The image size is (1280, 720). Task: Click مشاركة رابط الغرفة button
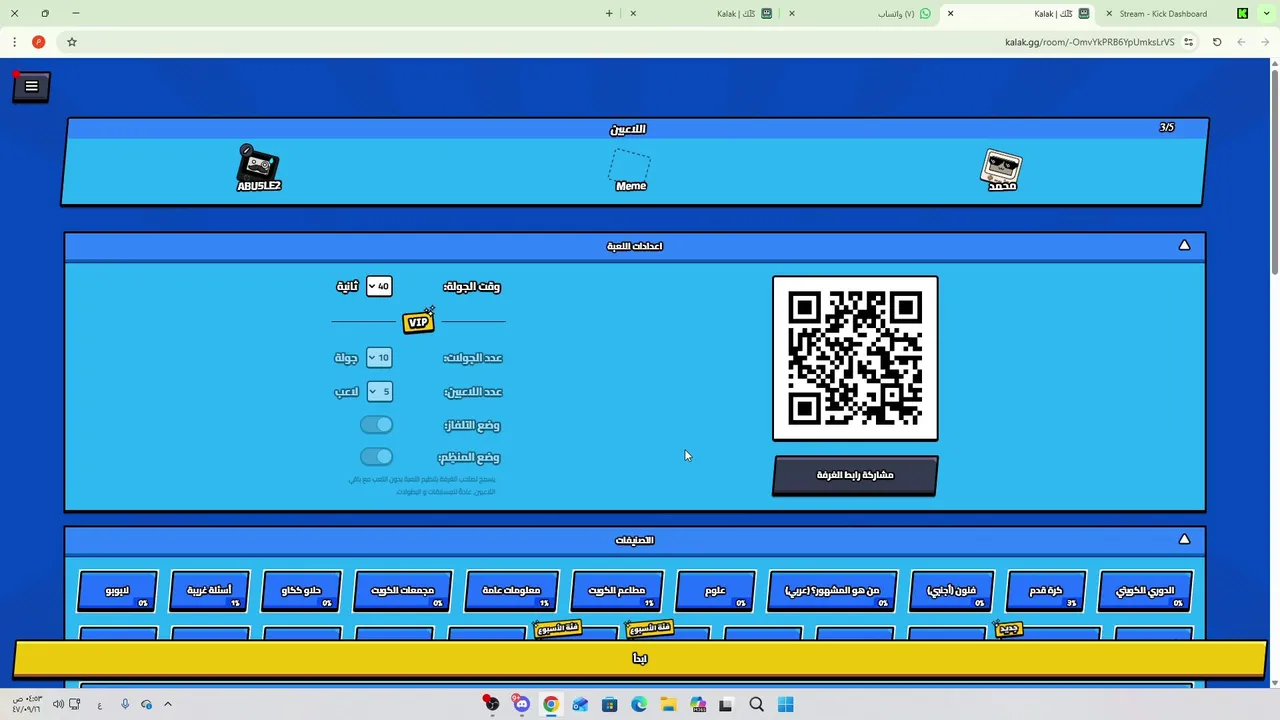(x=855, y=476)
